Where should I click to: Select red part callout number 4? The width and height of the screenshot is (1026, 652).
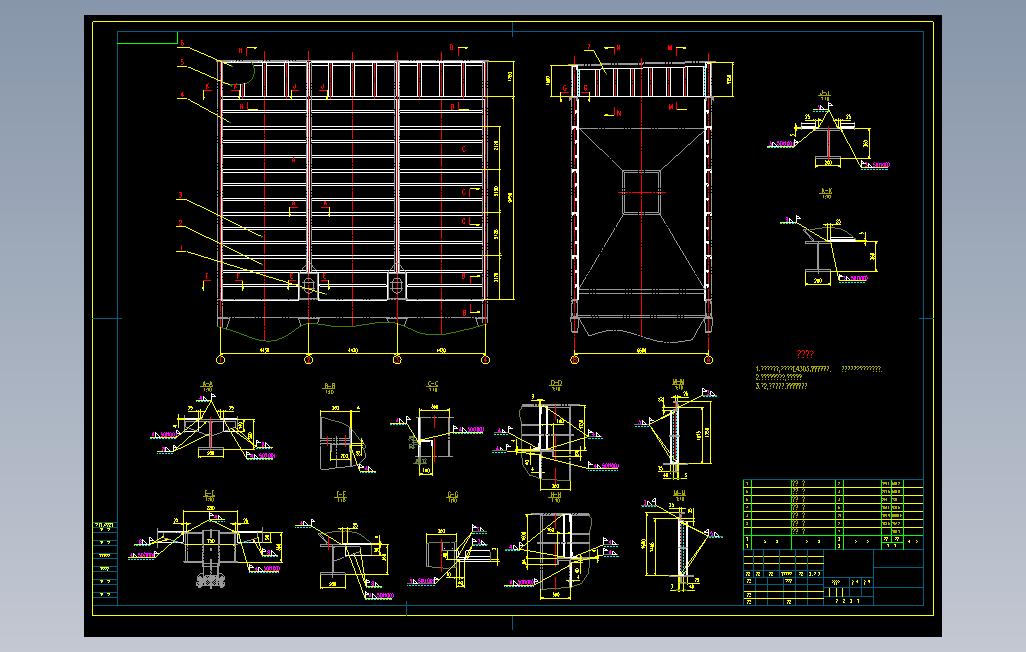pos(182,95)
